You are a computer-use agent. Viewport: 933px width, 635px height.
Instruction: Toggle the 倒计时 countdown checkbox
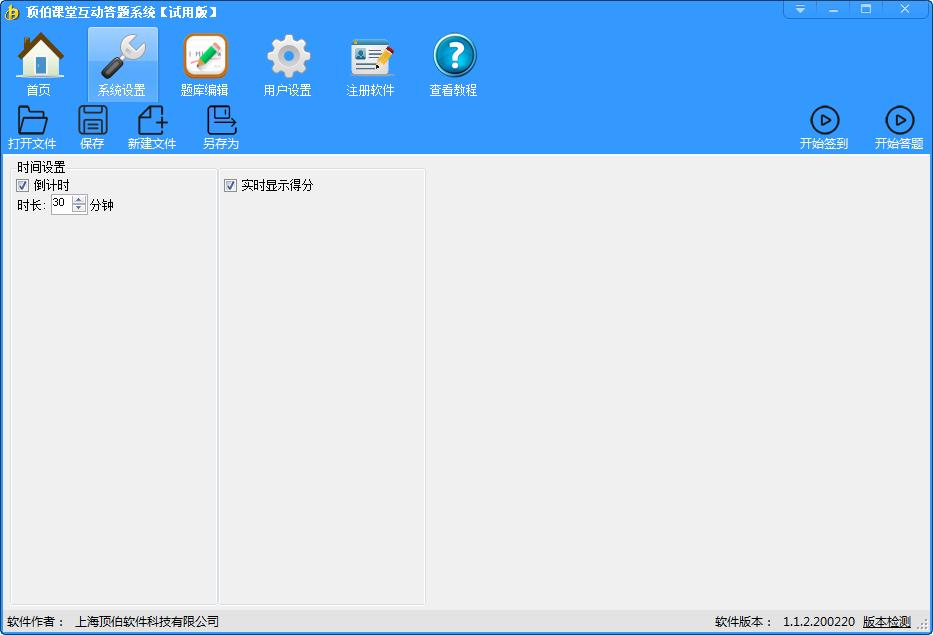pos(23,186)
